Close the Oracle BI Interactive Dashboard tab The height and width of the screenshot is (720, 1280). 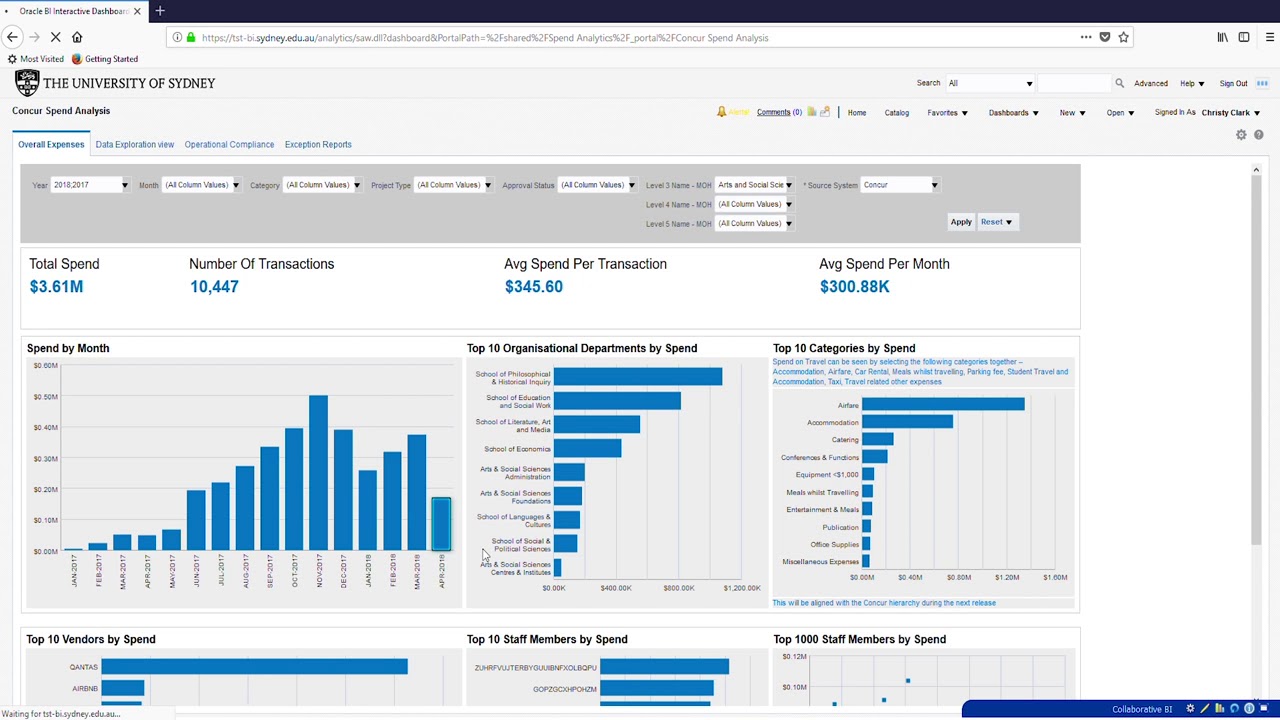(137, 11)
